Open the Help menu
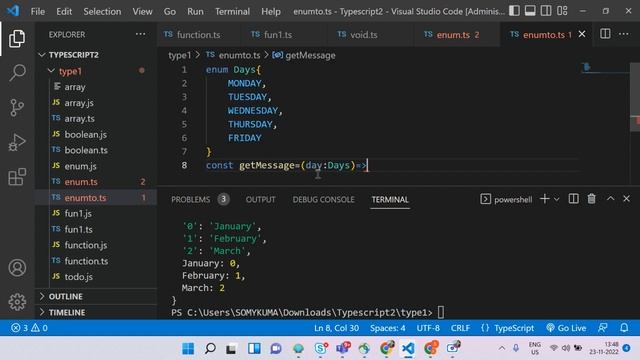This screenshot has height=360, width=640. [x=271, y=11]
